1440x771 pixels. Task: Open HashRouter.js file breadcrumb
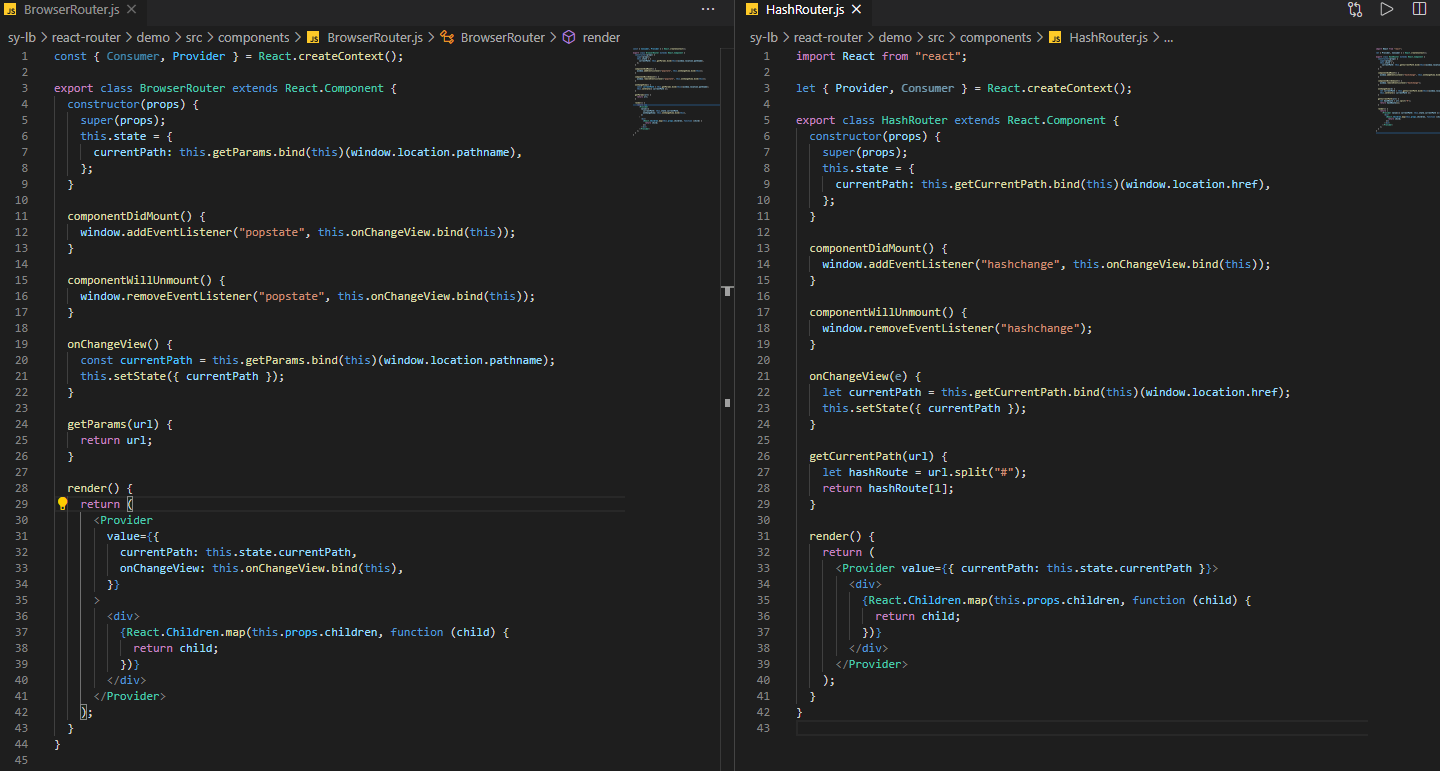click(1098, 37)
